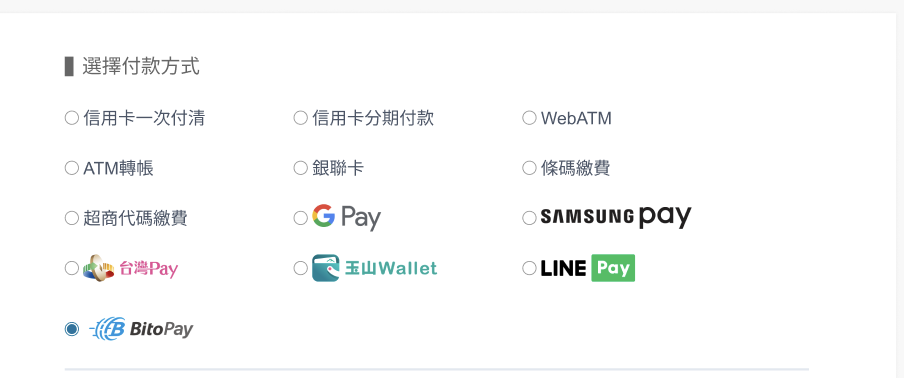Image resolution: width=904 pixels, height=378 pixels.
Task: Mark the radio circle beside LINE Pay
Action: (529, 269)
